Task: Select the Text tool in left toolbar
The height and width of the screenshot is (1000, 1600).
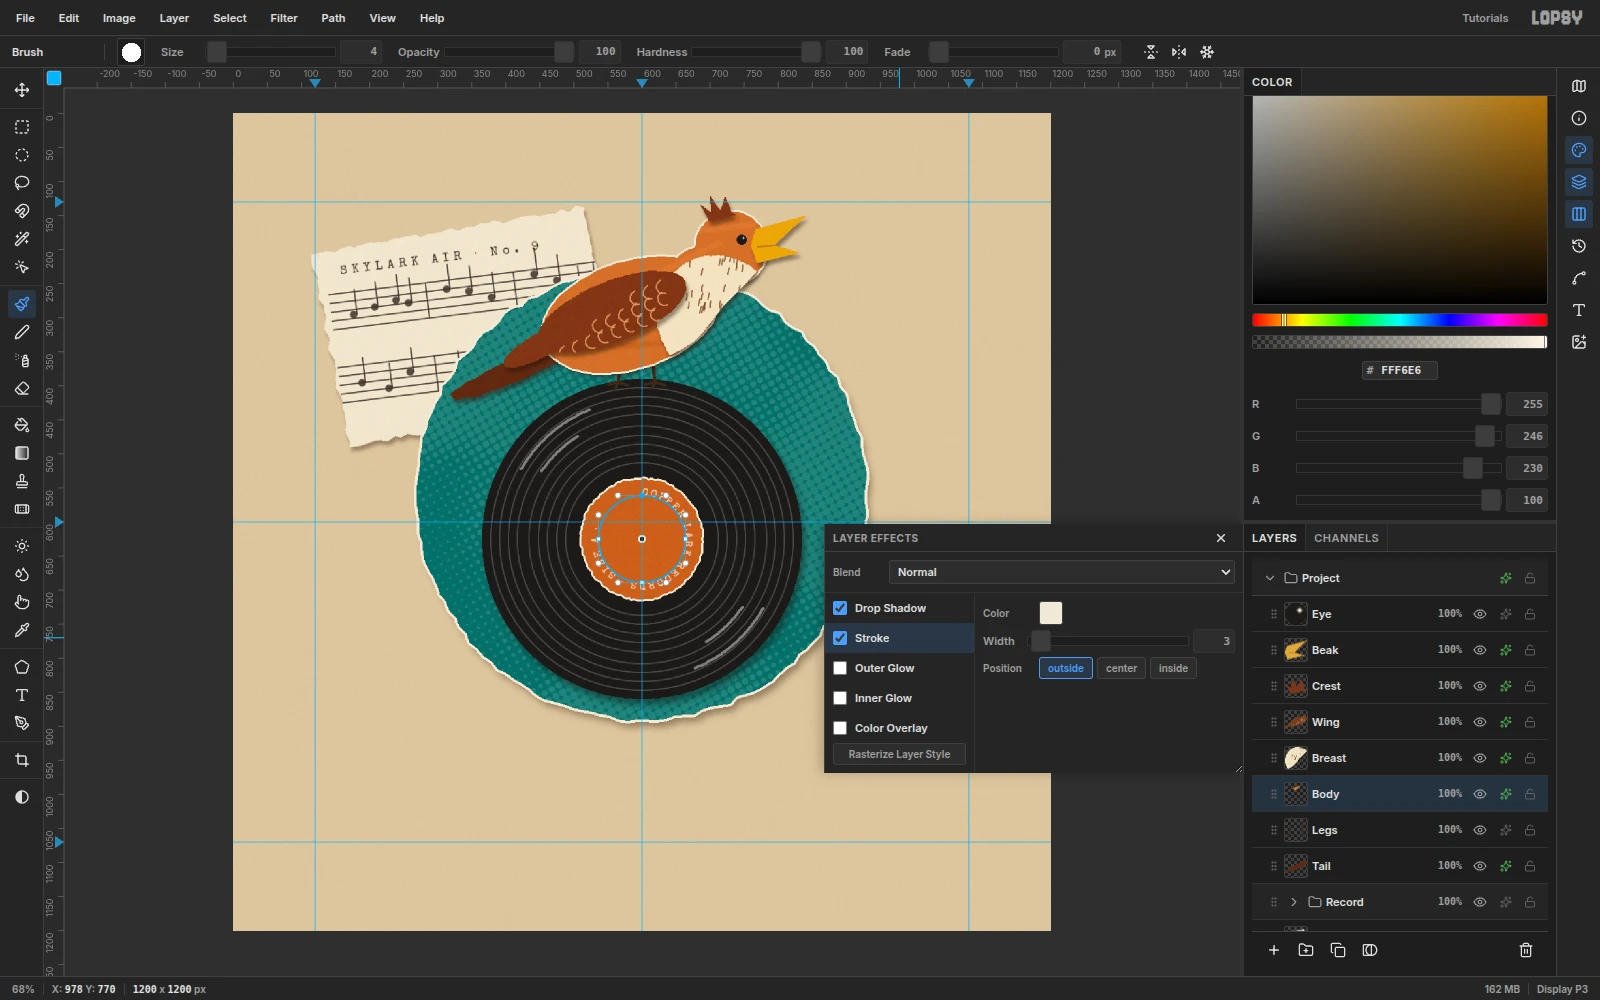Action: (x=22, y=695)
